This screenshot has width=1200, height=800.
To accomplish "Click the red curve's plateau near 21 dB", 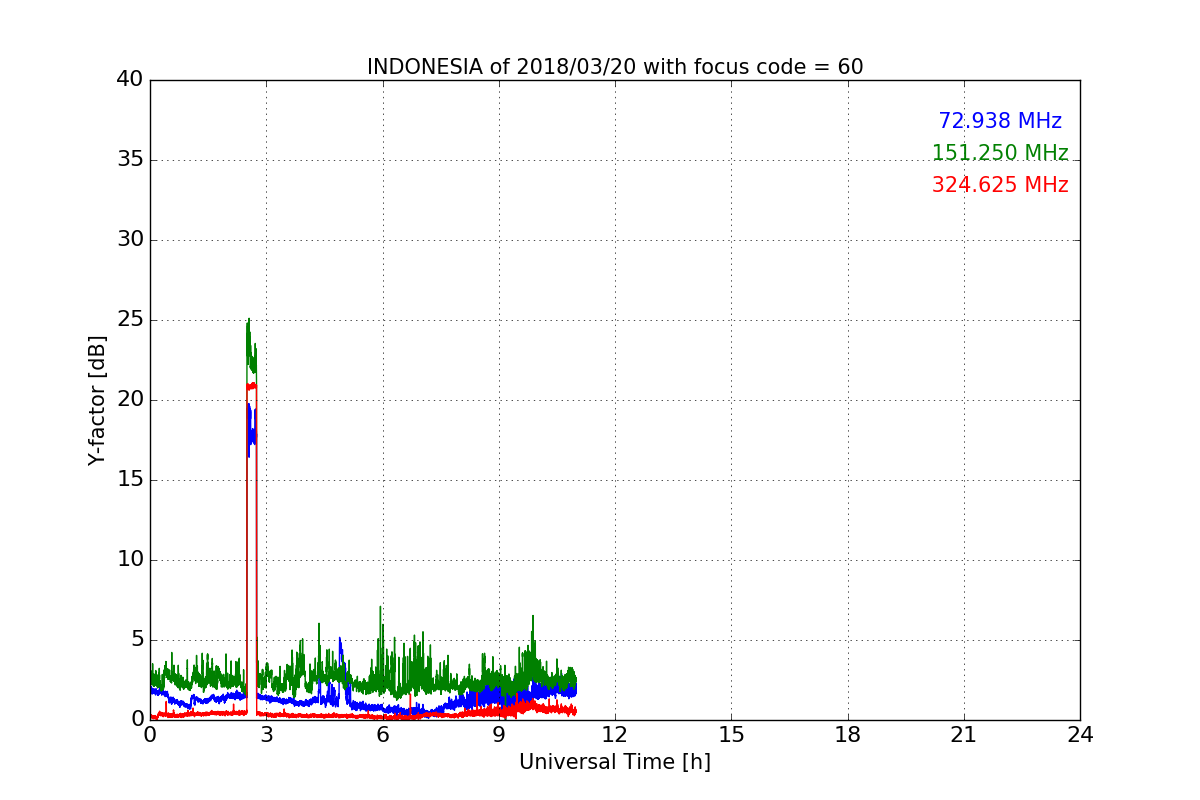I will tap(252, 385).
